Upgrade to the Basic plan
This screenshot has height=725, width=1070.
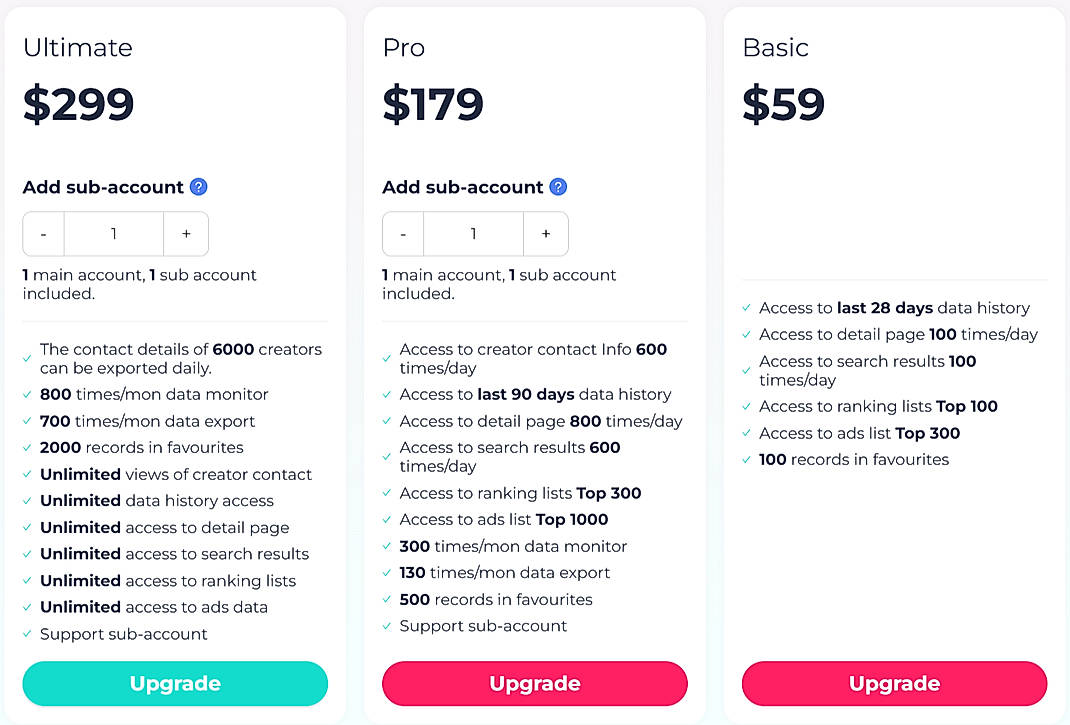(x=894, y=684)
